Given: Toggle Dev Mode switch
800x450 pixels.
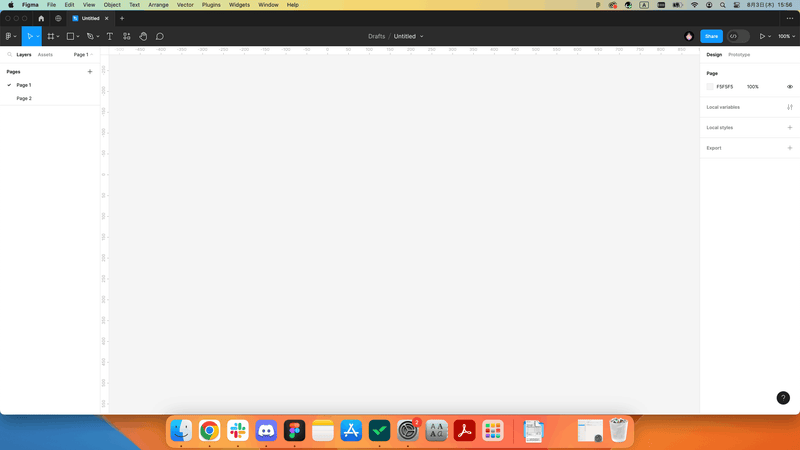Looking at the screenshot, I should (738, 36).
